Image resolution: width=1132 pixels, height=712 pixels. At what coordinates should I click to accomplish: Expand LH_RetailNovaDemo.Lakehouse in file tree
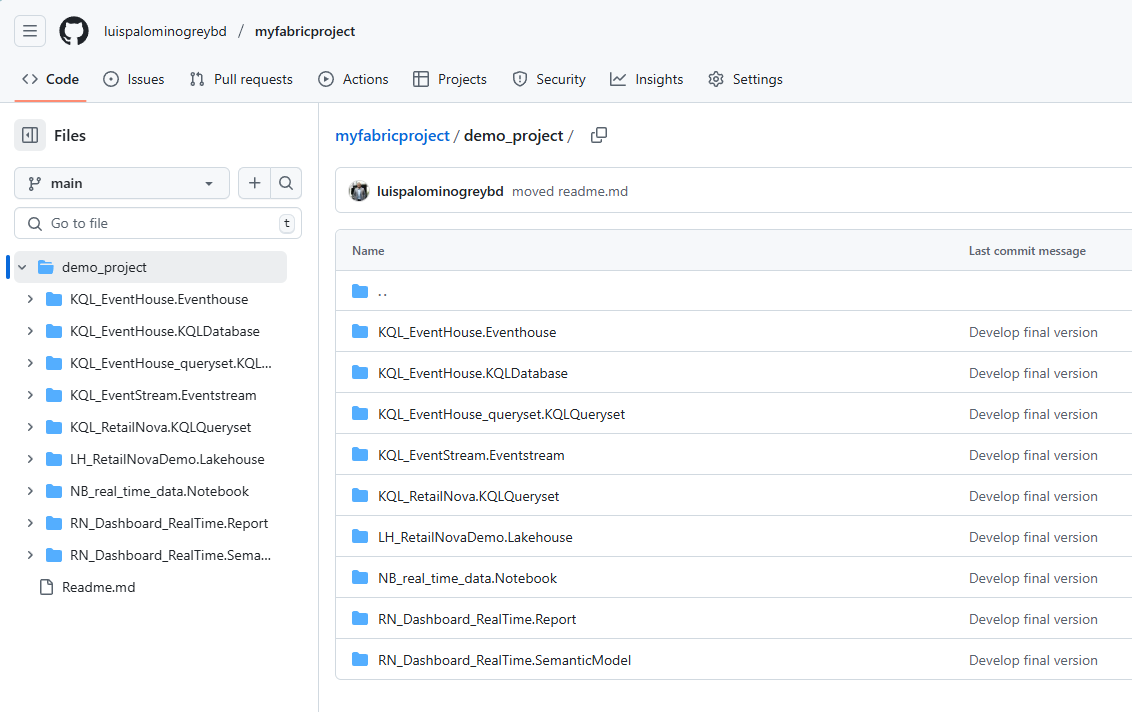tap(30, 459)
